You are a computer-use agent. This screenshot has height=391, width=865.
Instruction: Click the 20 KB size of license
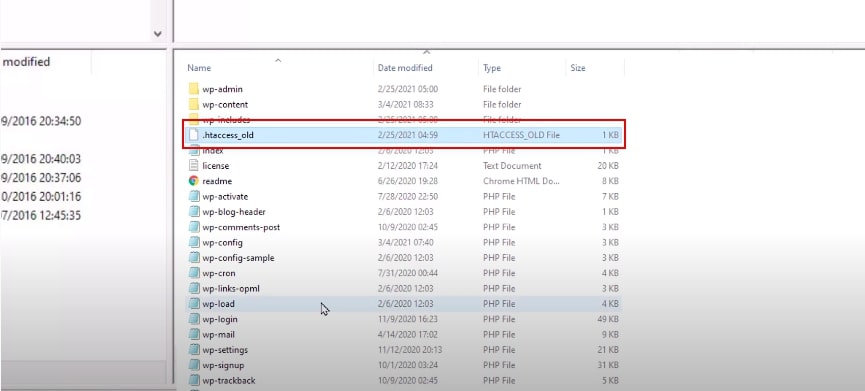coord(609,165)
